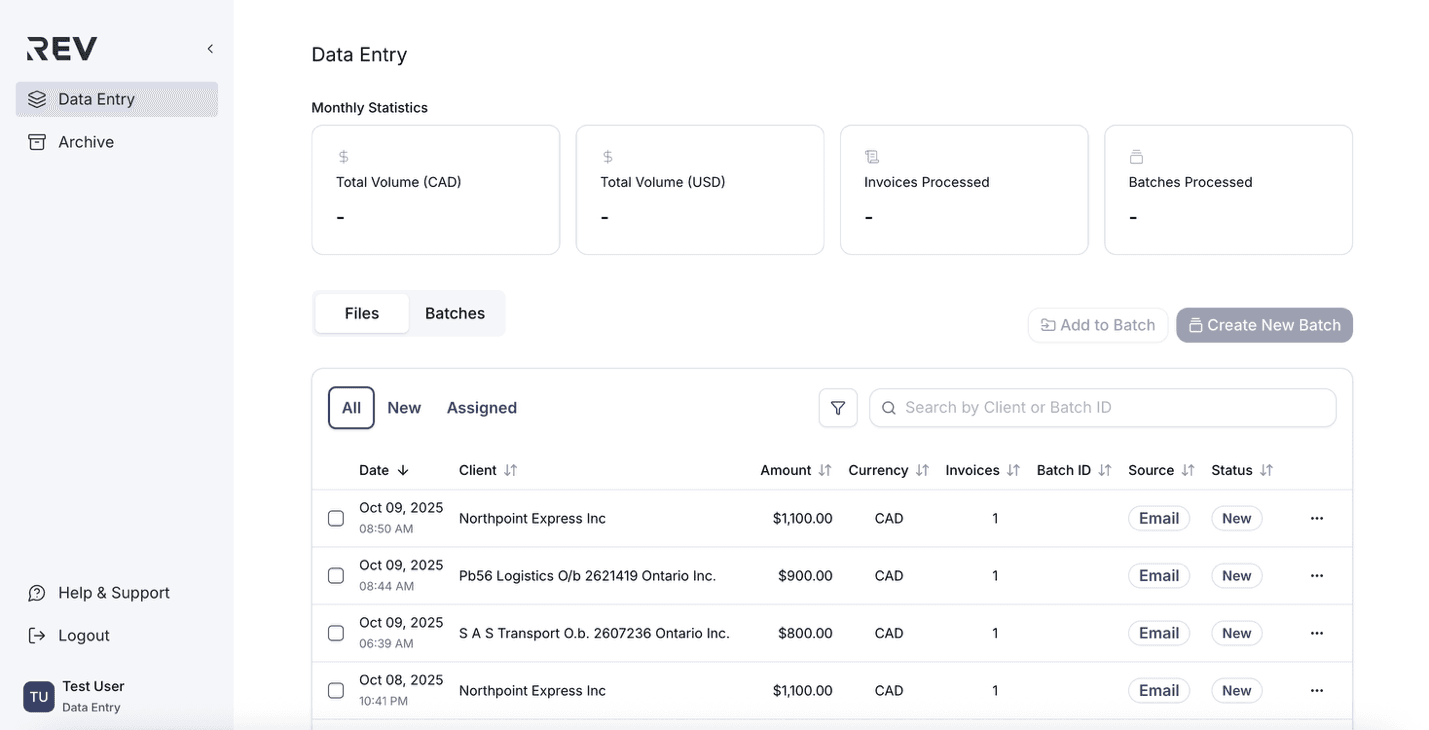Show only New files tab

tap(404, 408)
